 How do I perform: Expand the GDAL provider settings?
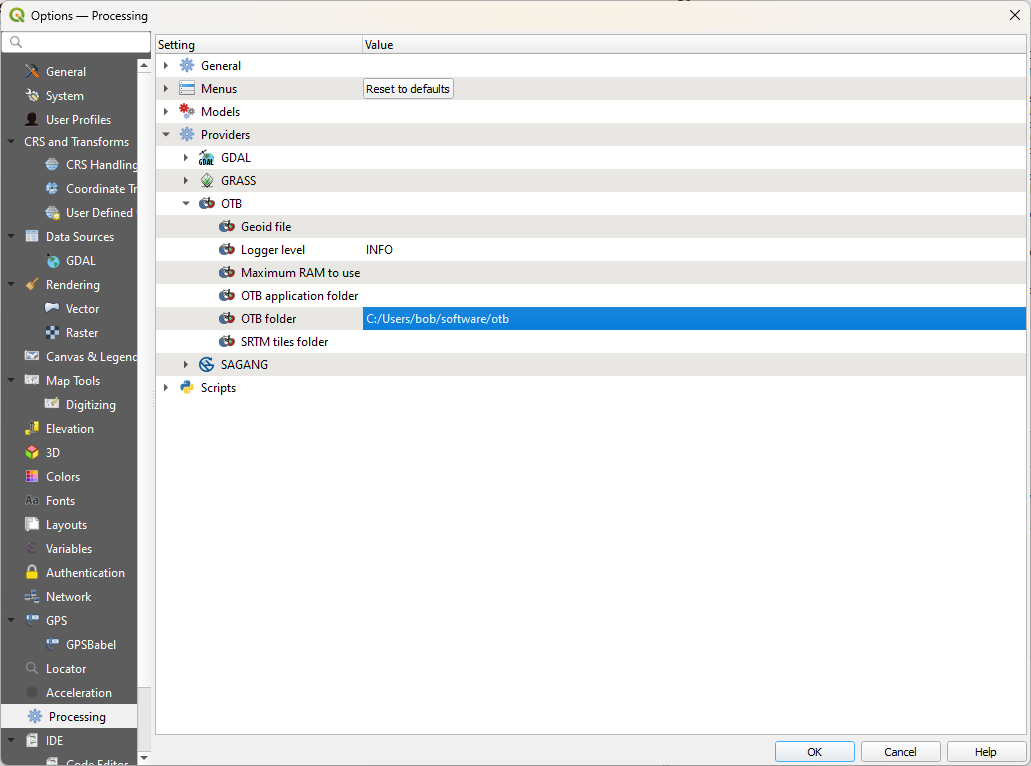pyautogui.click(x=186, y=158)
